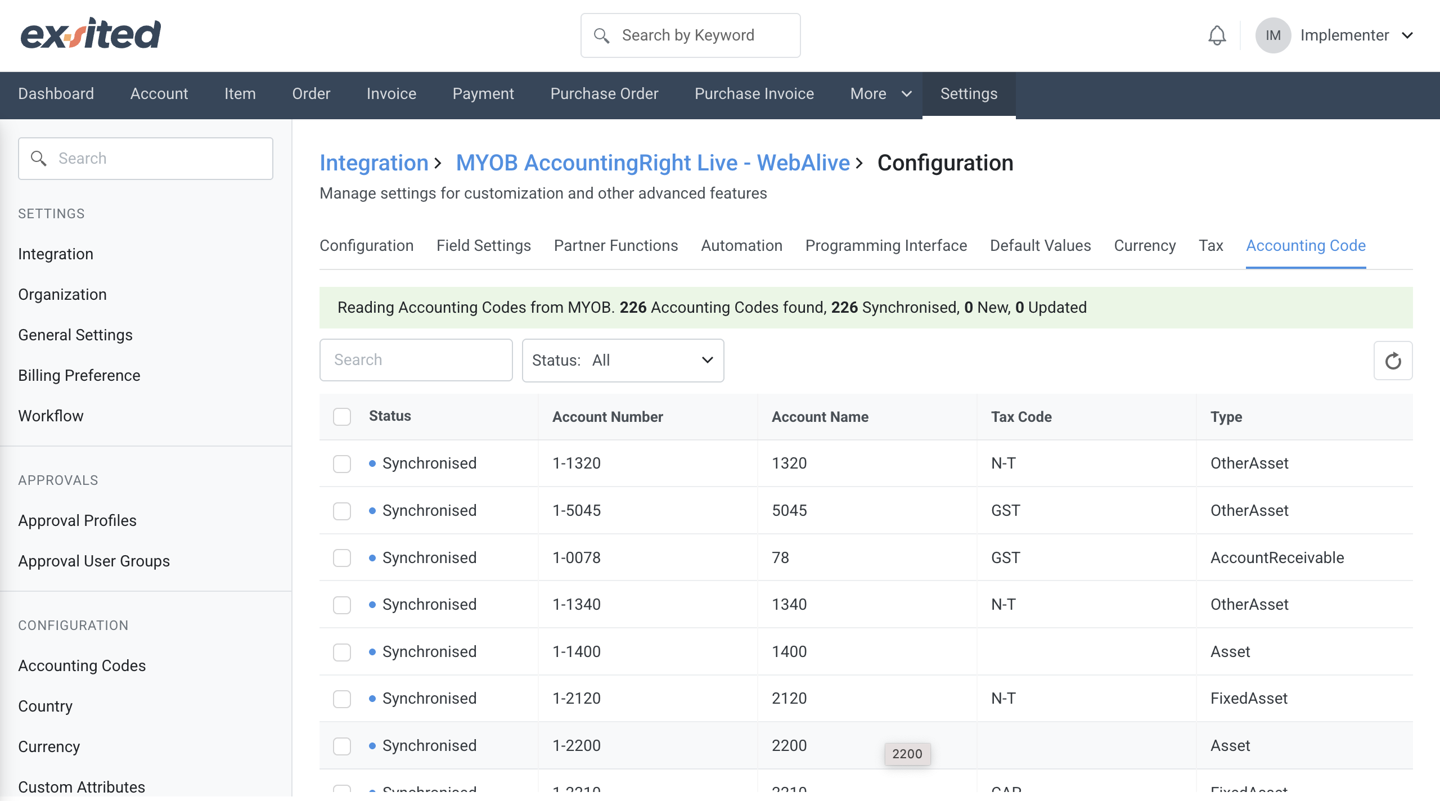Select the Settings nav item
Screen dimensions: 1440x801
coord(969,94)
